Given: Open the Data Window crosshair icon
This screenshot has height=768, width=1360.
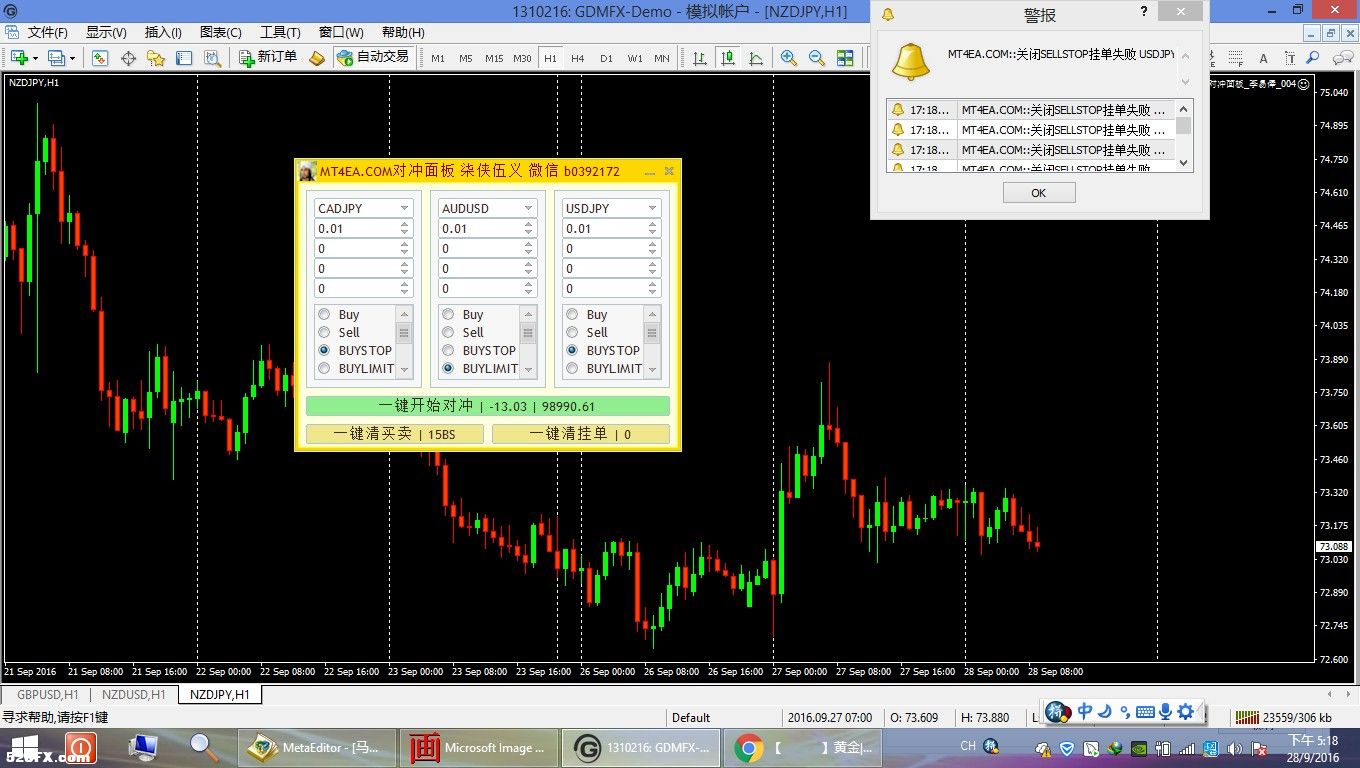Looking at the screenshot, I should coord(128,58).
